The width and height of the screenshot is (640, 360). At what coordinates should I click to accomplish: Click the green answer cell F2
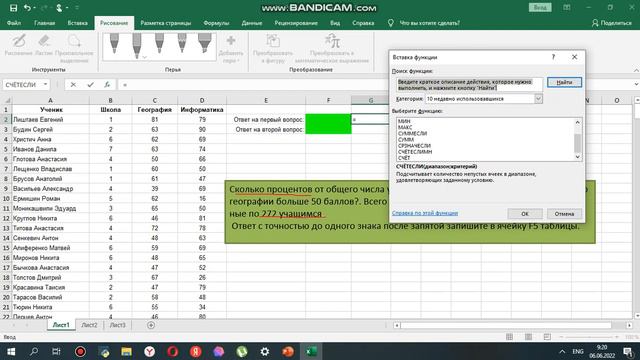[328, 119]
